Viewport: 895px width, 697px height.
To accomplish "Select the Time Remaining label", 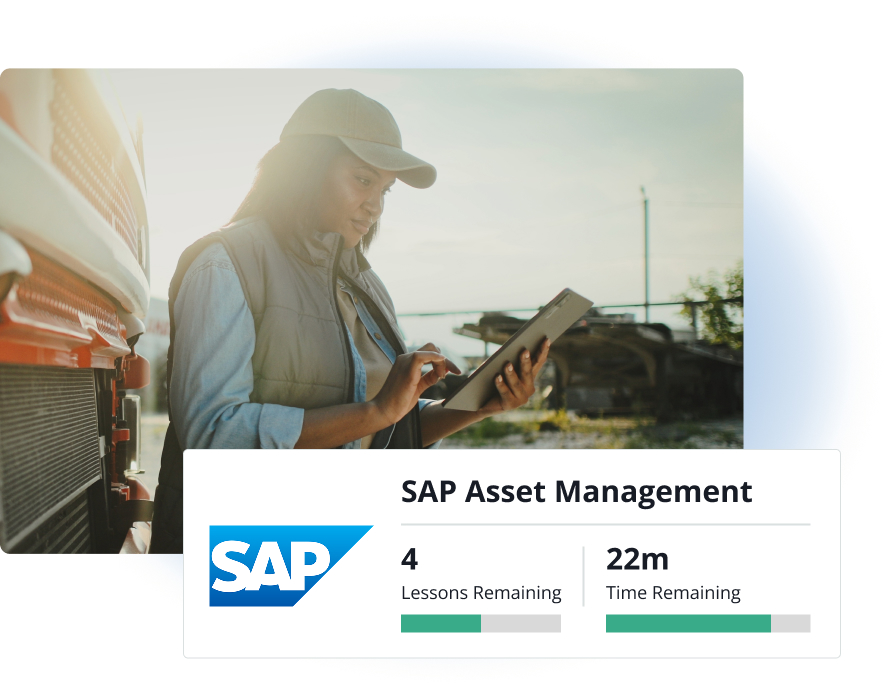I will [x=673, y=593].
